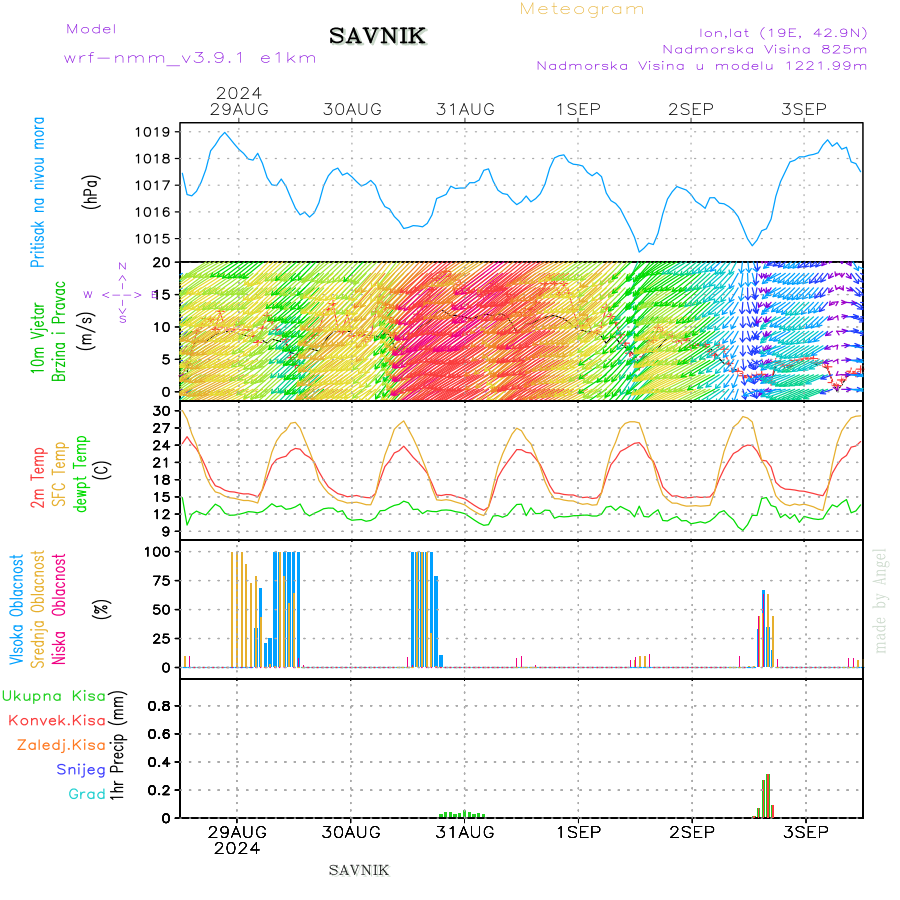
Task: Click the "30AUG" label above the pressure chart
Action: (352, 109)
